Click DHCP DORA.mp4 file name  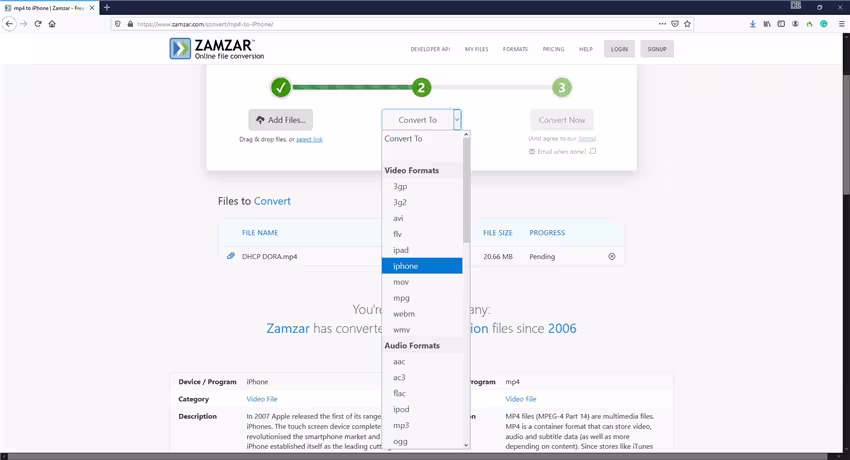click(x=269, y=257)
